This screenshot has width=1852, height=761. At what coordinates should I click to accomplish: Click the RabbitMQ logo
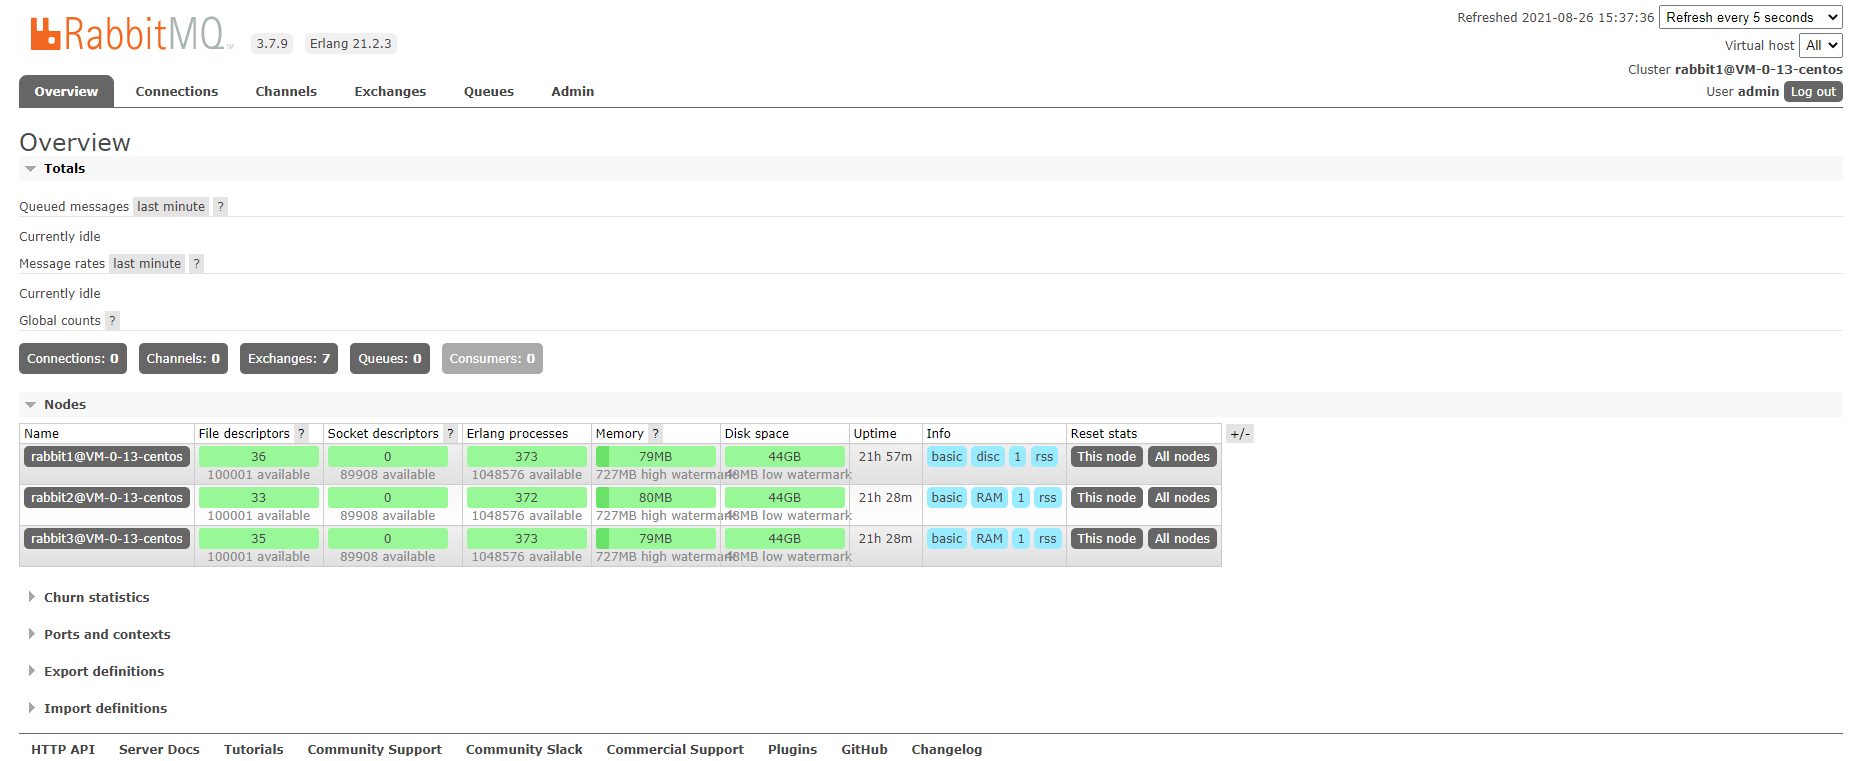tap(131, 34)
